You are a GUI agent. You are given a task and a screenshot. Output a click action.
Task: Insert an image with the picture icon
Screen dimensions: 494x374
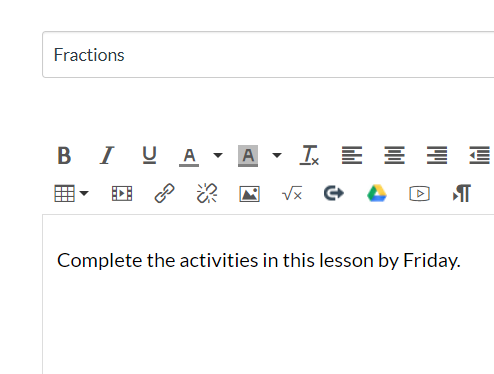(249, 194)
